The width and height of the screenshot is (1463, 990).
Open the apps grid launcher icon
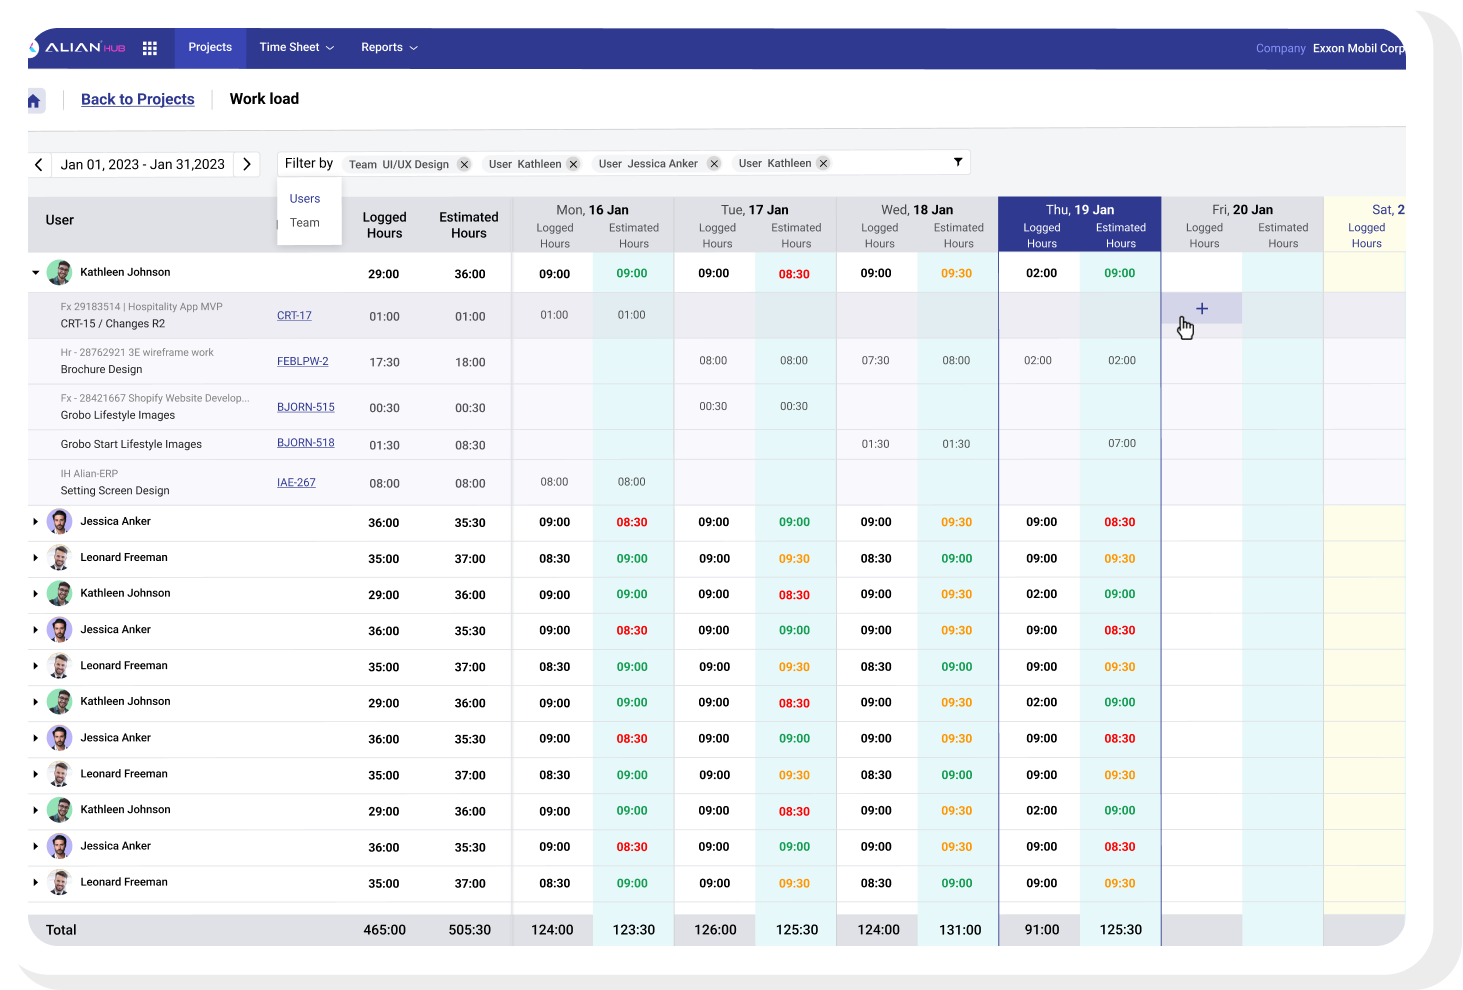click(150, 48)
